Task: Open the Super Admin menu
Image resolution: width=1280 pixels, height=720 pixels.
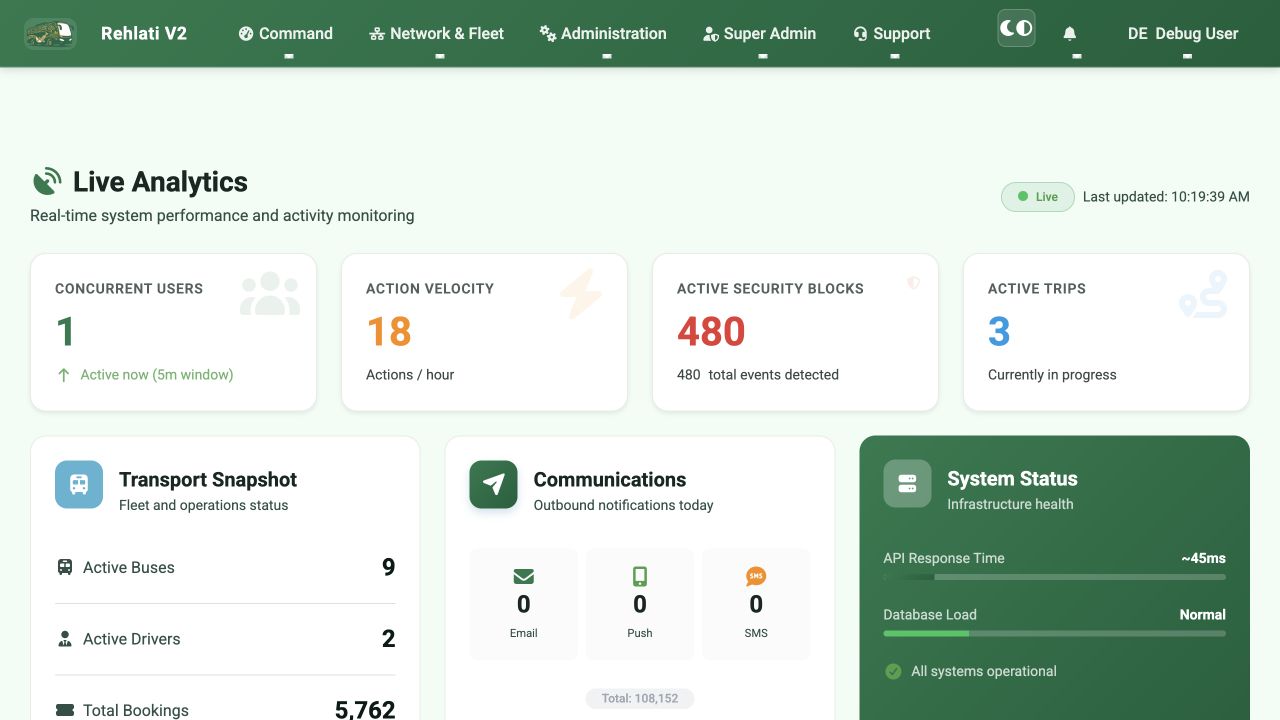Action: click(x=760, y=33)
